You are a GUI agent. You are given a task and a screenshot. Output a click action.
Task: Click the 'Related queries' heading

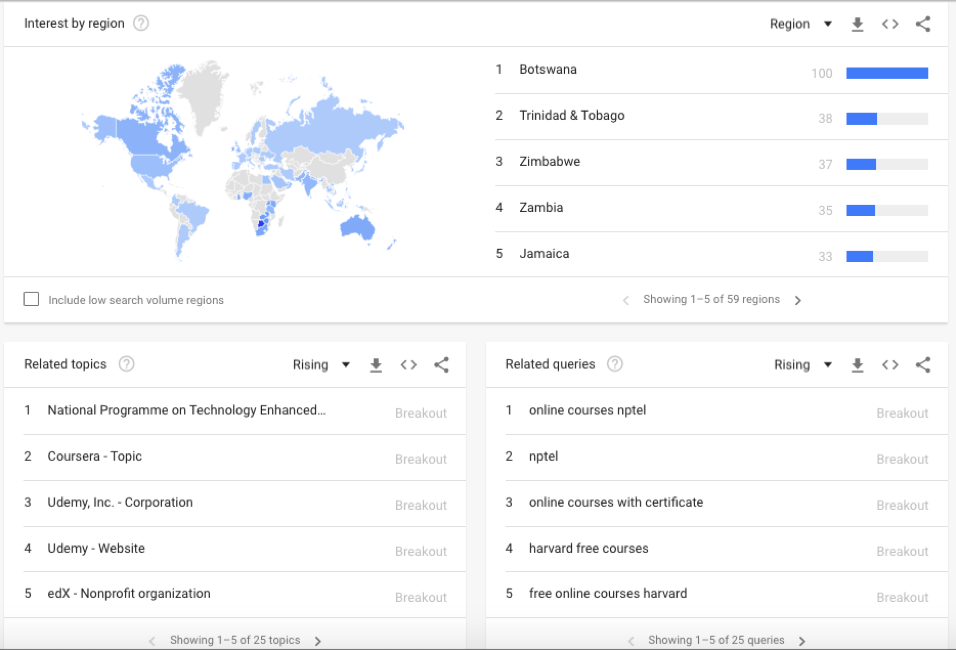coord(550,364)
